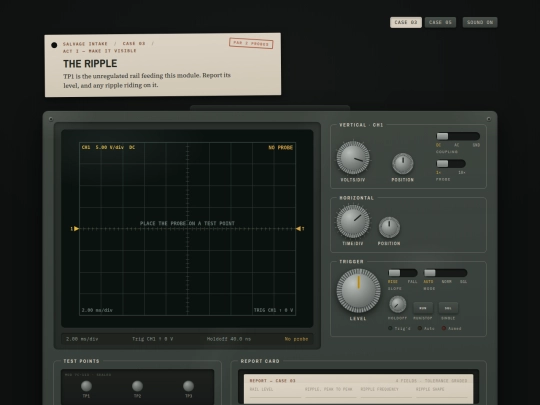
Task: Click the black dot on the case card
Action: click(54, 45)
